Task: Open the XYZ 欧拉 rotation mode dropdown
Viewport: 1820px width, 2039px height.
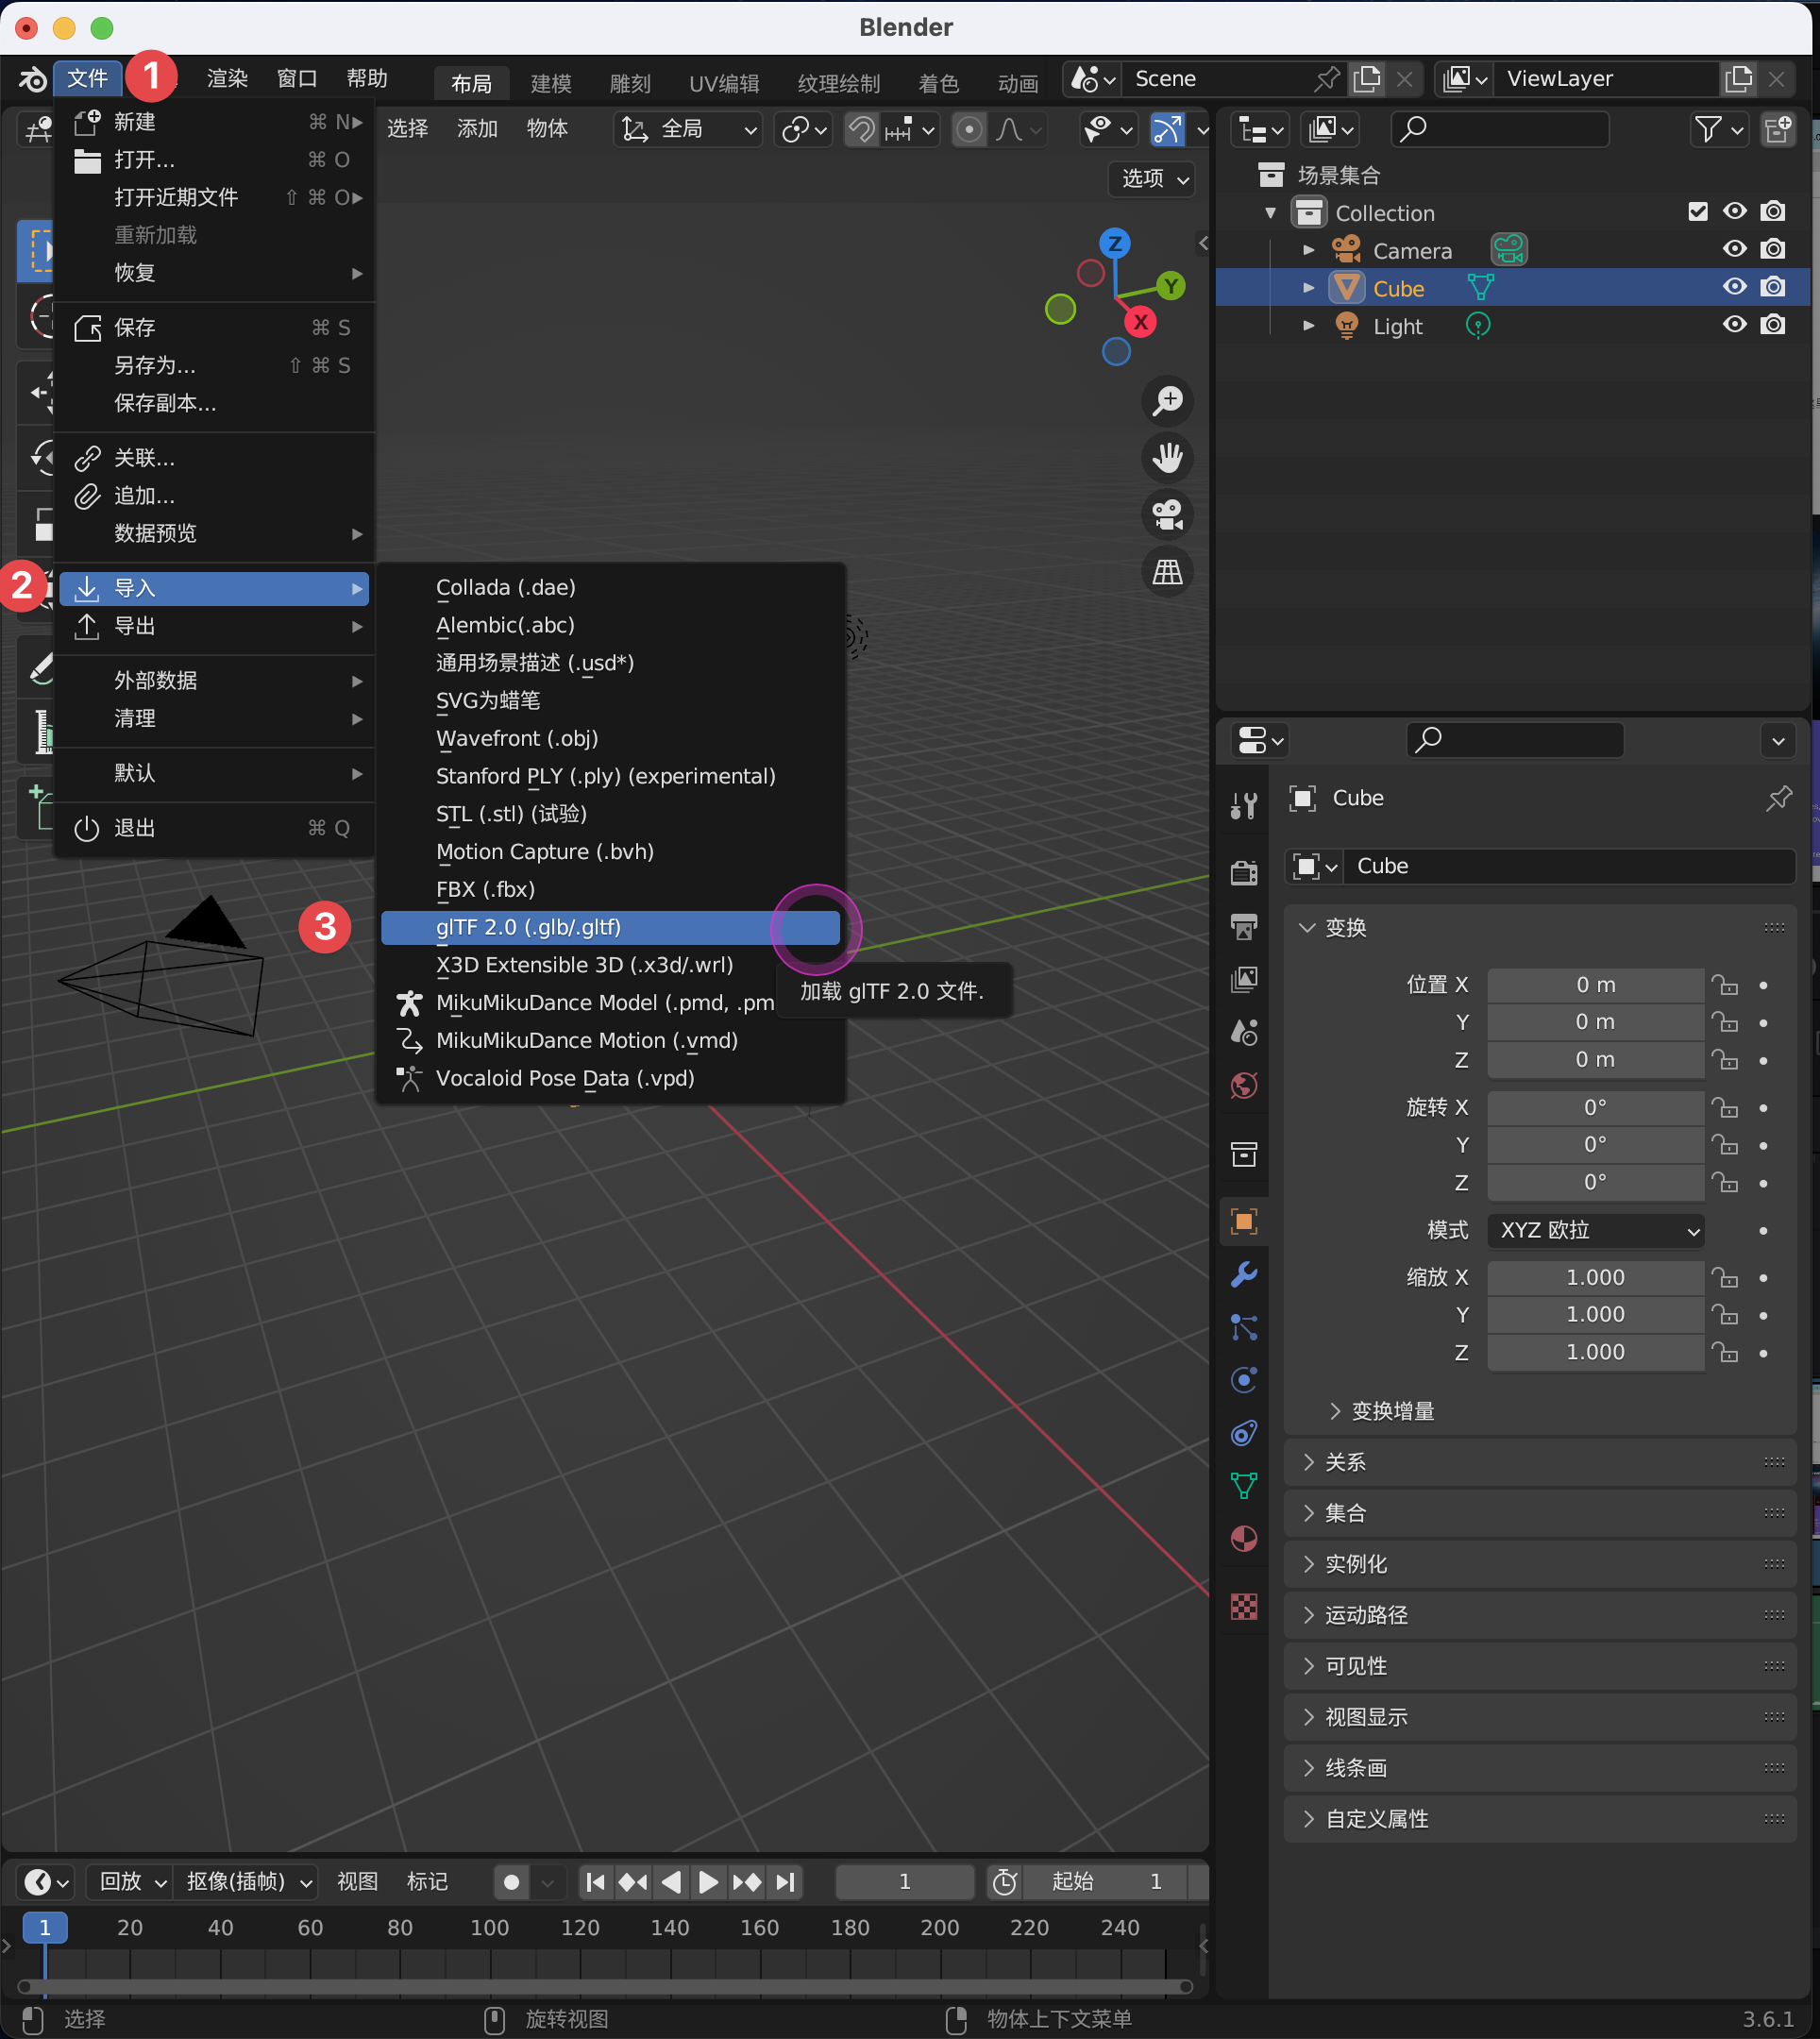Action: coord(1595,1230)
